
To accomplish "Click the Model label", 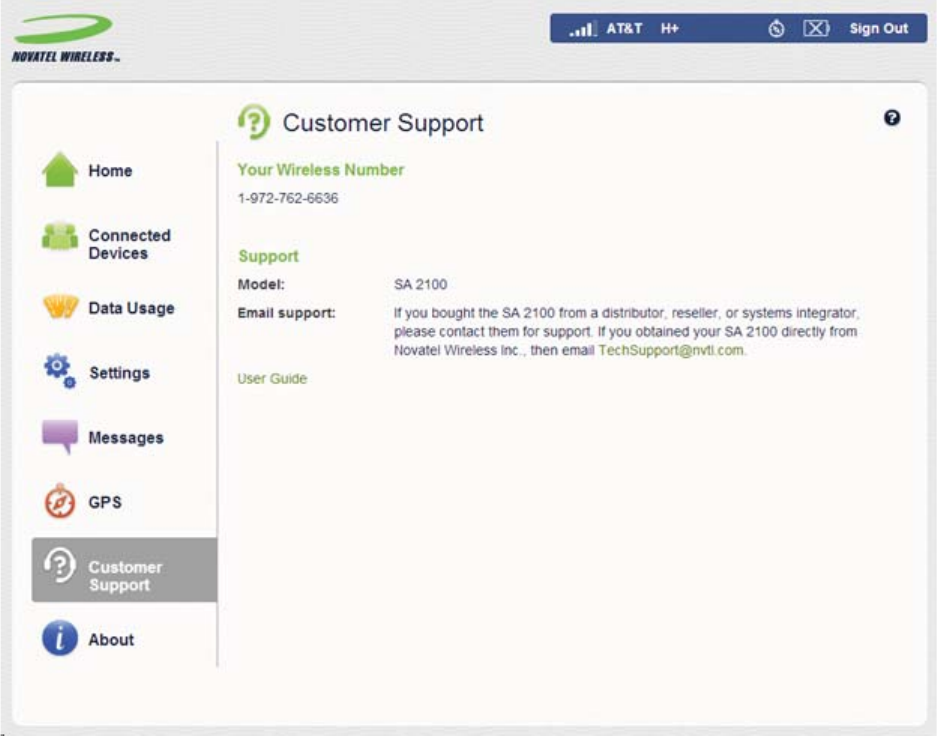I will [x=261, y=284].
